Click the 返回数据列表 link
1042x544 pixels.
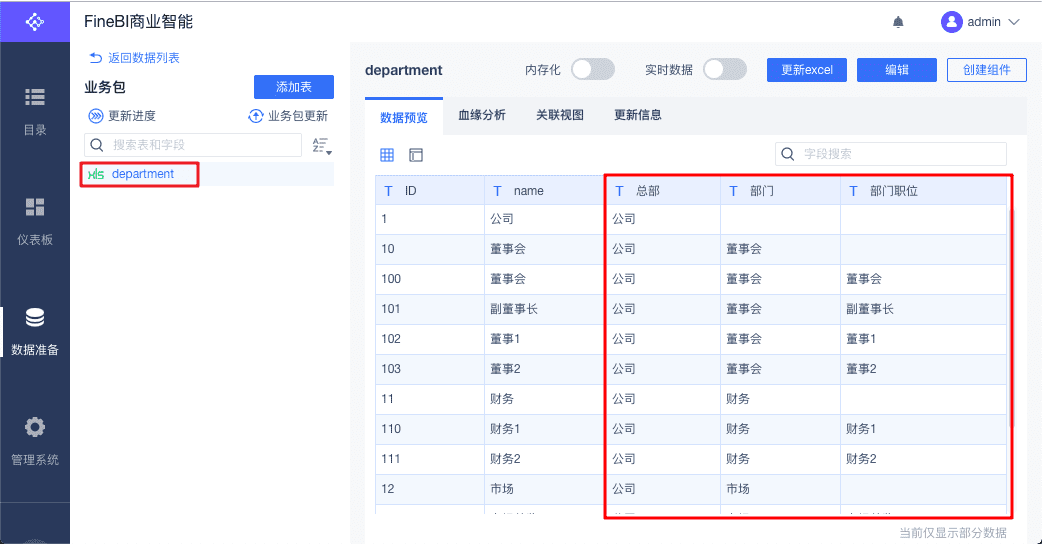(135, 58)
